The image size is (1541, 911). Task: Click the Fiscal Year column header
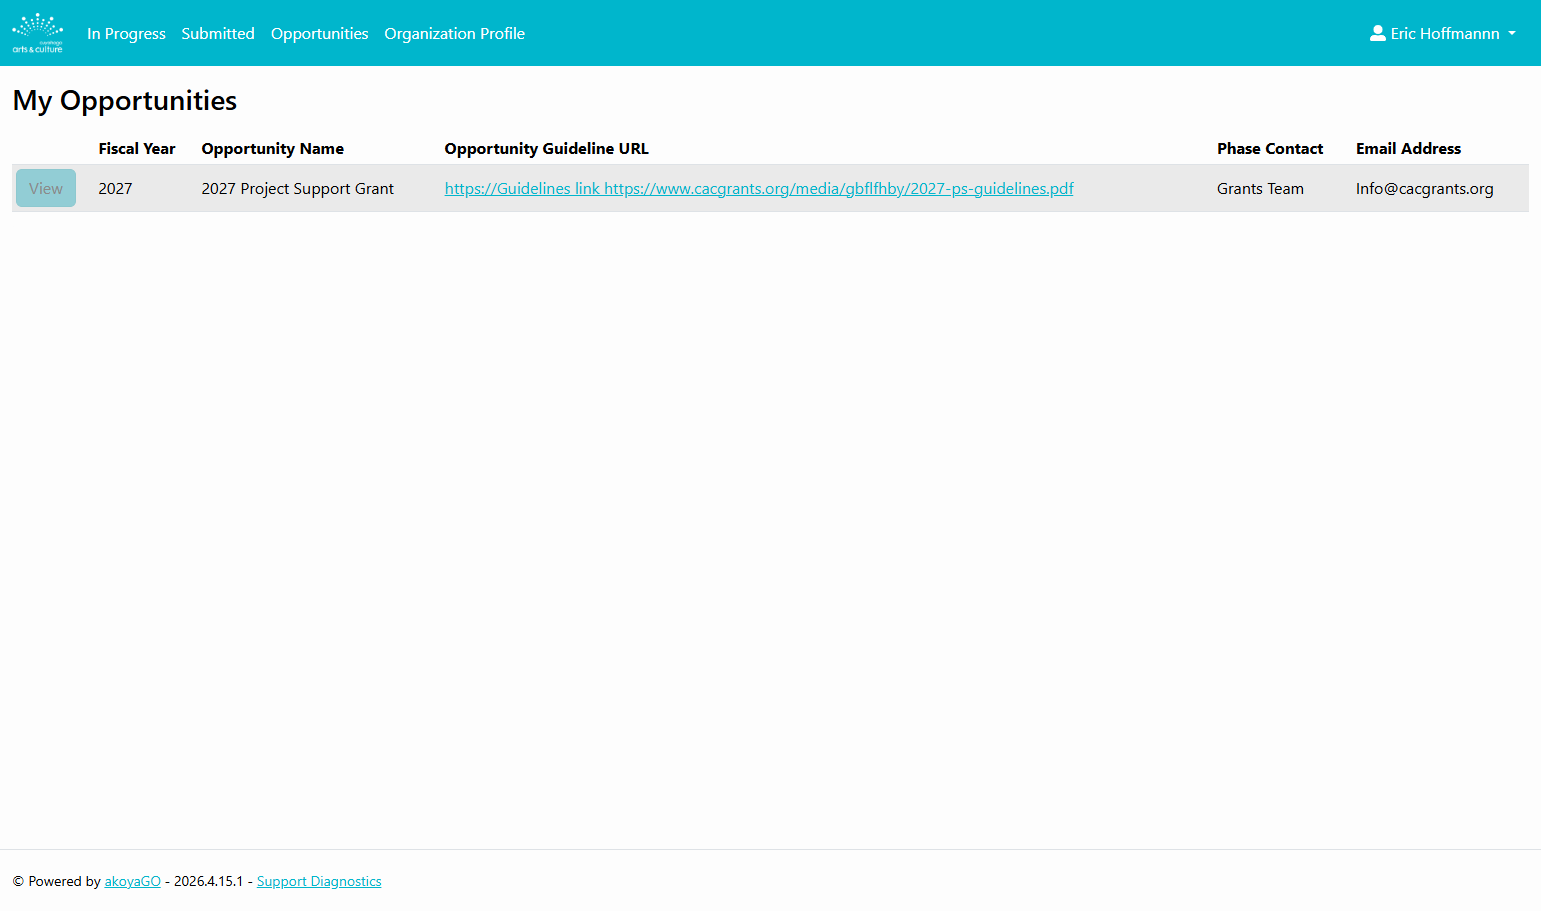point(137,148)
